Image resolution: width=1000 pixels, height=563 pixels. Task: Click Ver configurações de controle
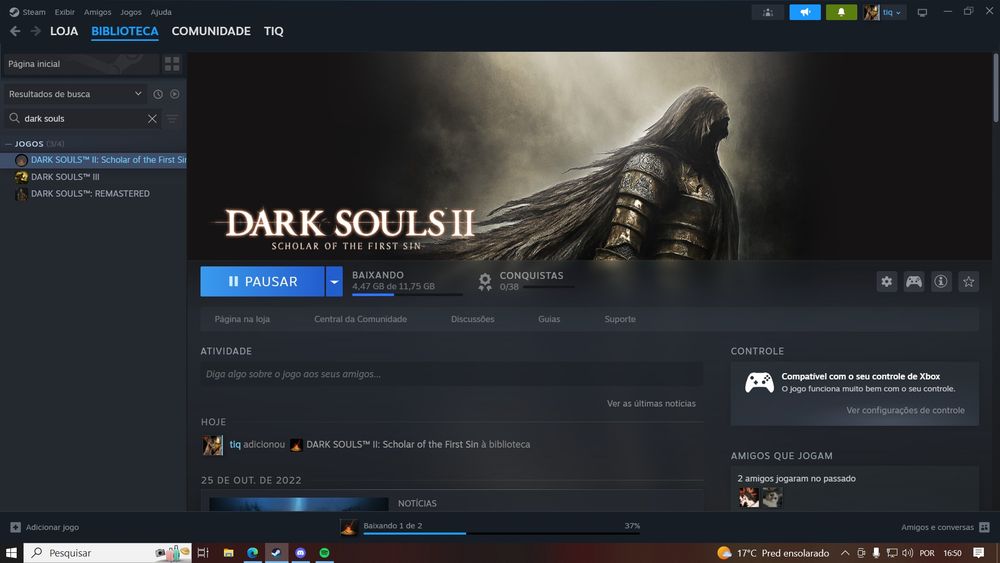coord(905,410)
